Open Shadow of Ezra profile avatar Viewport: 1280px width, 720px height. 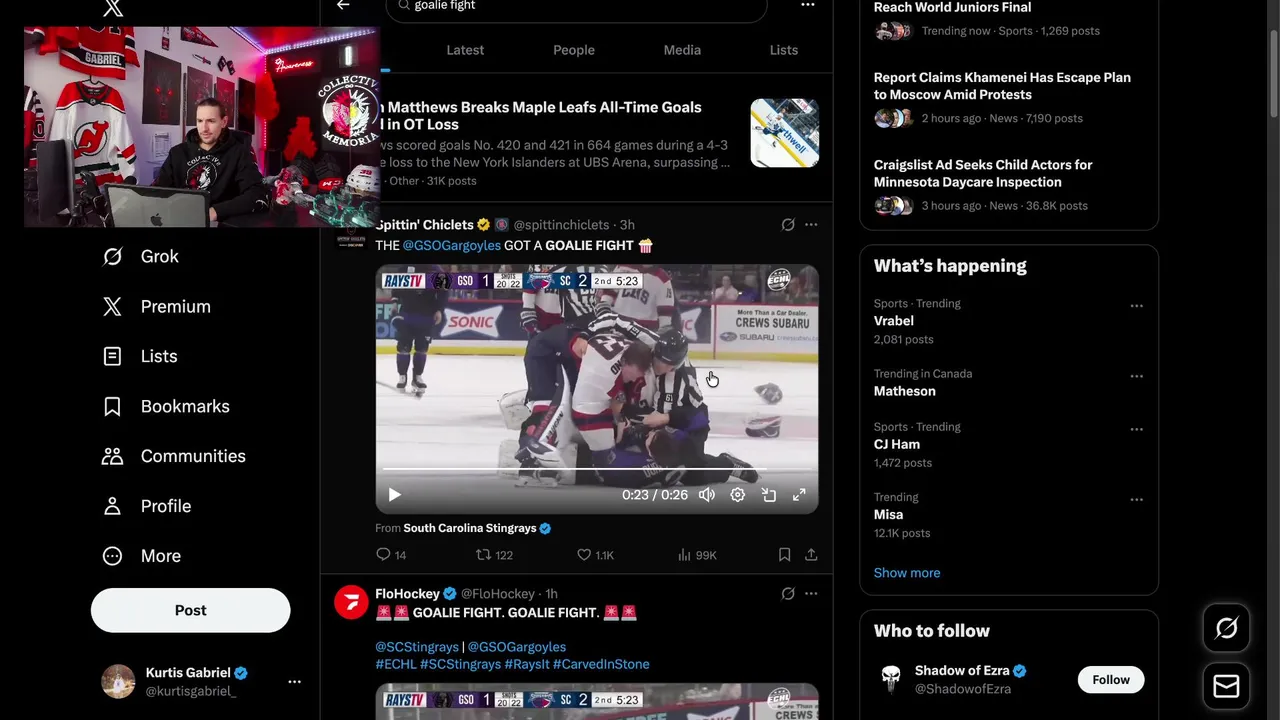(x=891, y=680)
